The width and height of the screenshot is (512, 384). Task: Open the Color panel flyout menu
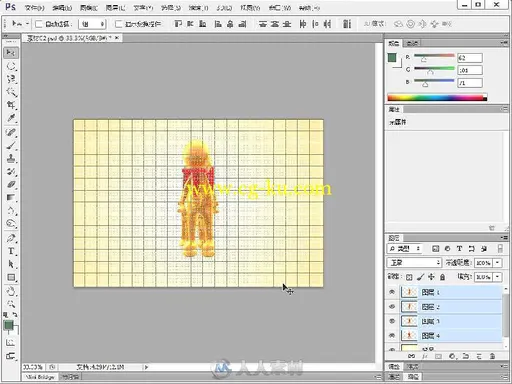click(504, 43)
